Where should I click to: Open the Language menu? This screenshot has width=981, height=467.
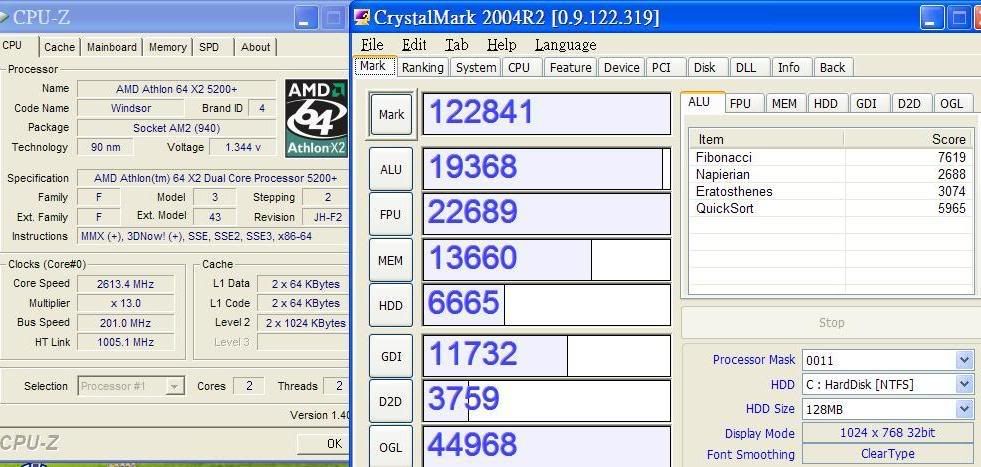pos(565,45)
